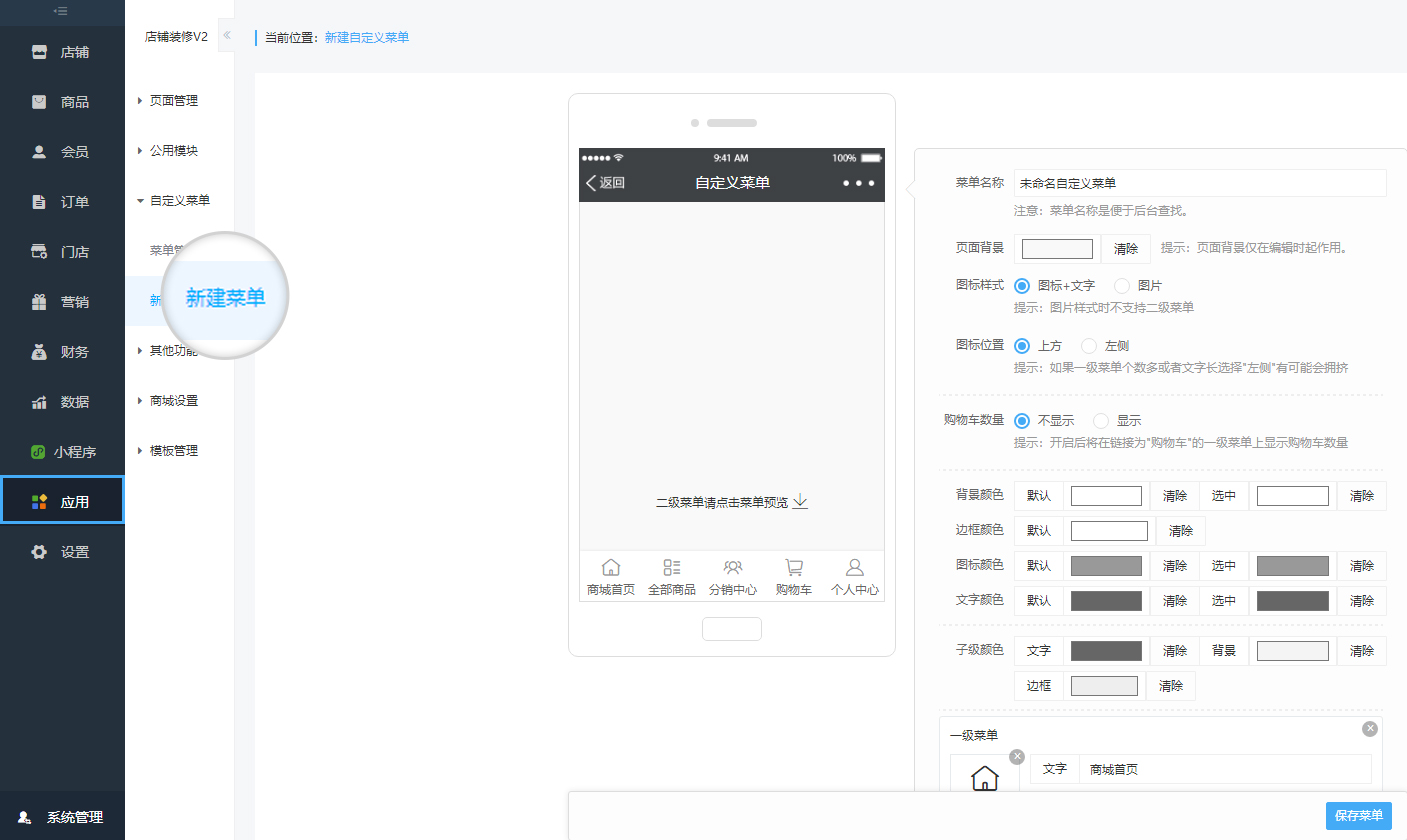This screenshot has width=1407, height=840.
Task: Select the 图片 icon style radio
Action: [x=1122, y=285]
